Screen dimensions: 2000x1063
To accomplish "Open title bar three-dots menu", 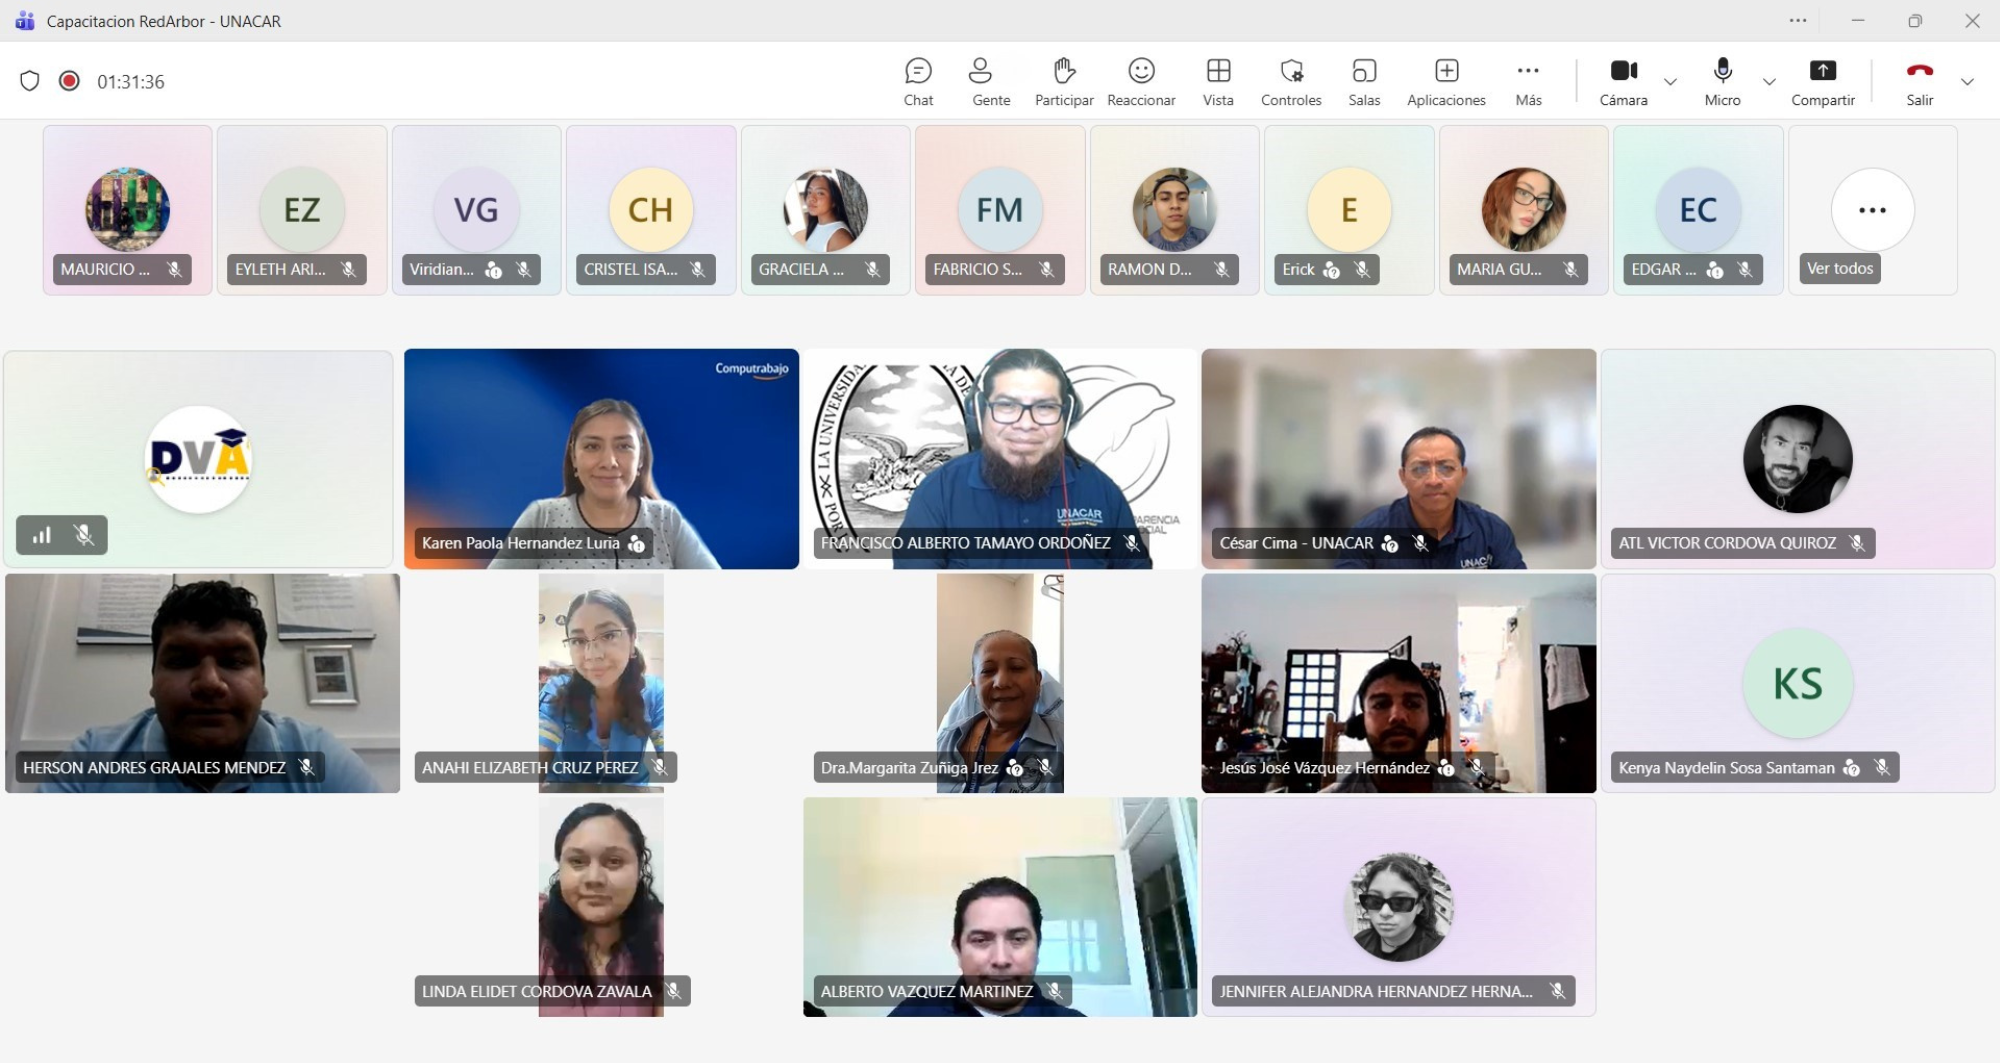I will tap(1798, 21).
